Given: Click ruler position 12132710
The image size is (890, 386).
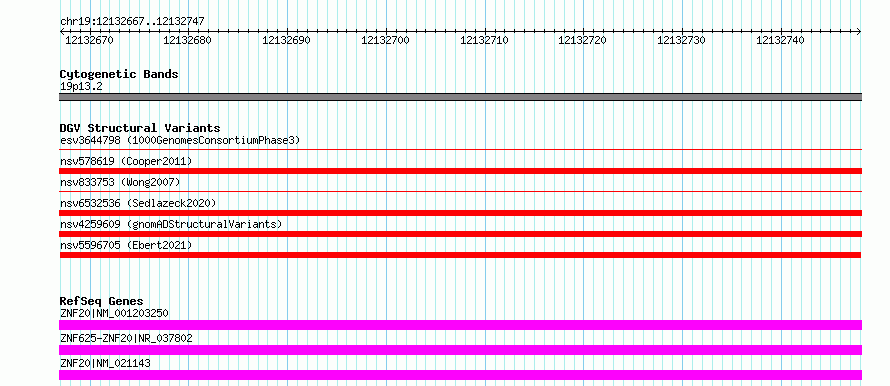Looking at the screenshot, I should [484, 40].
